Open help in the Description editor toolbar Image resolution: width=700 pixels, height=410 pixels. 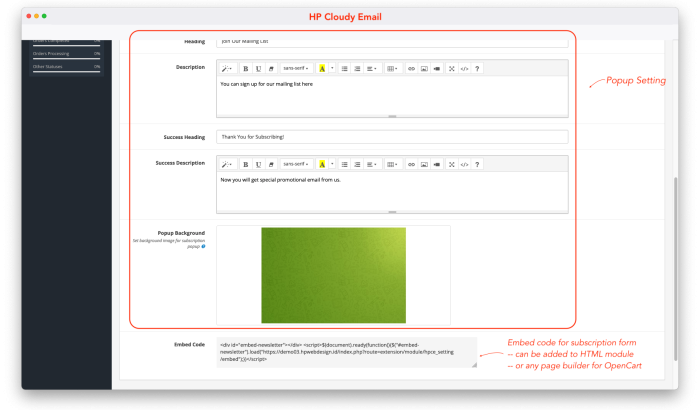tap(477, 68)
